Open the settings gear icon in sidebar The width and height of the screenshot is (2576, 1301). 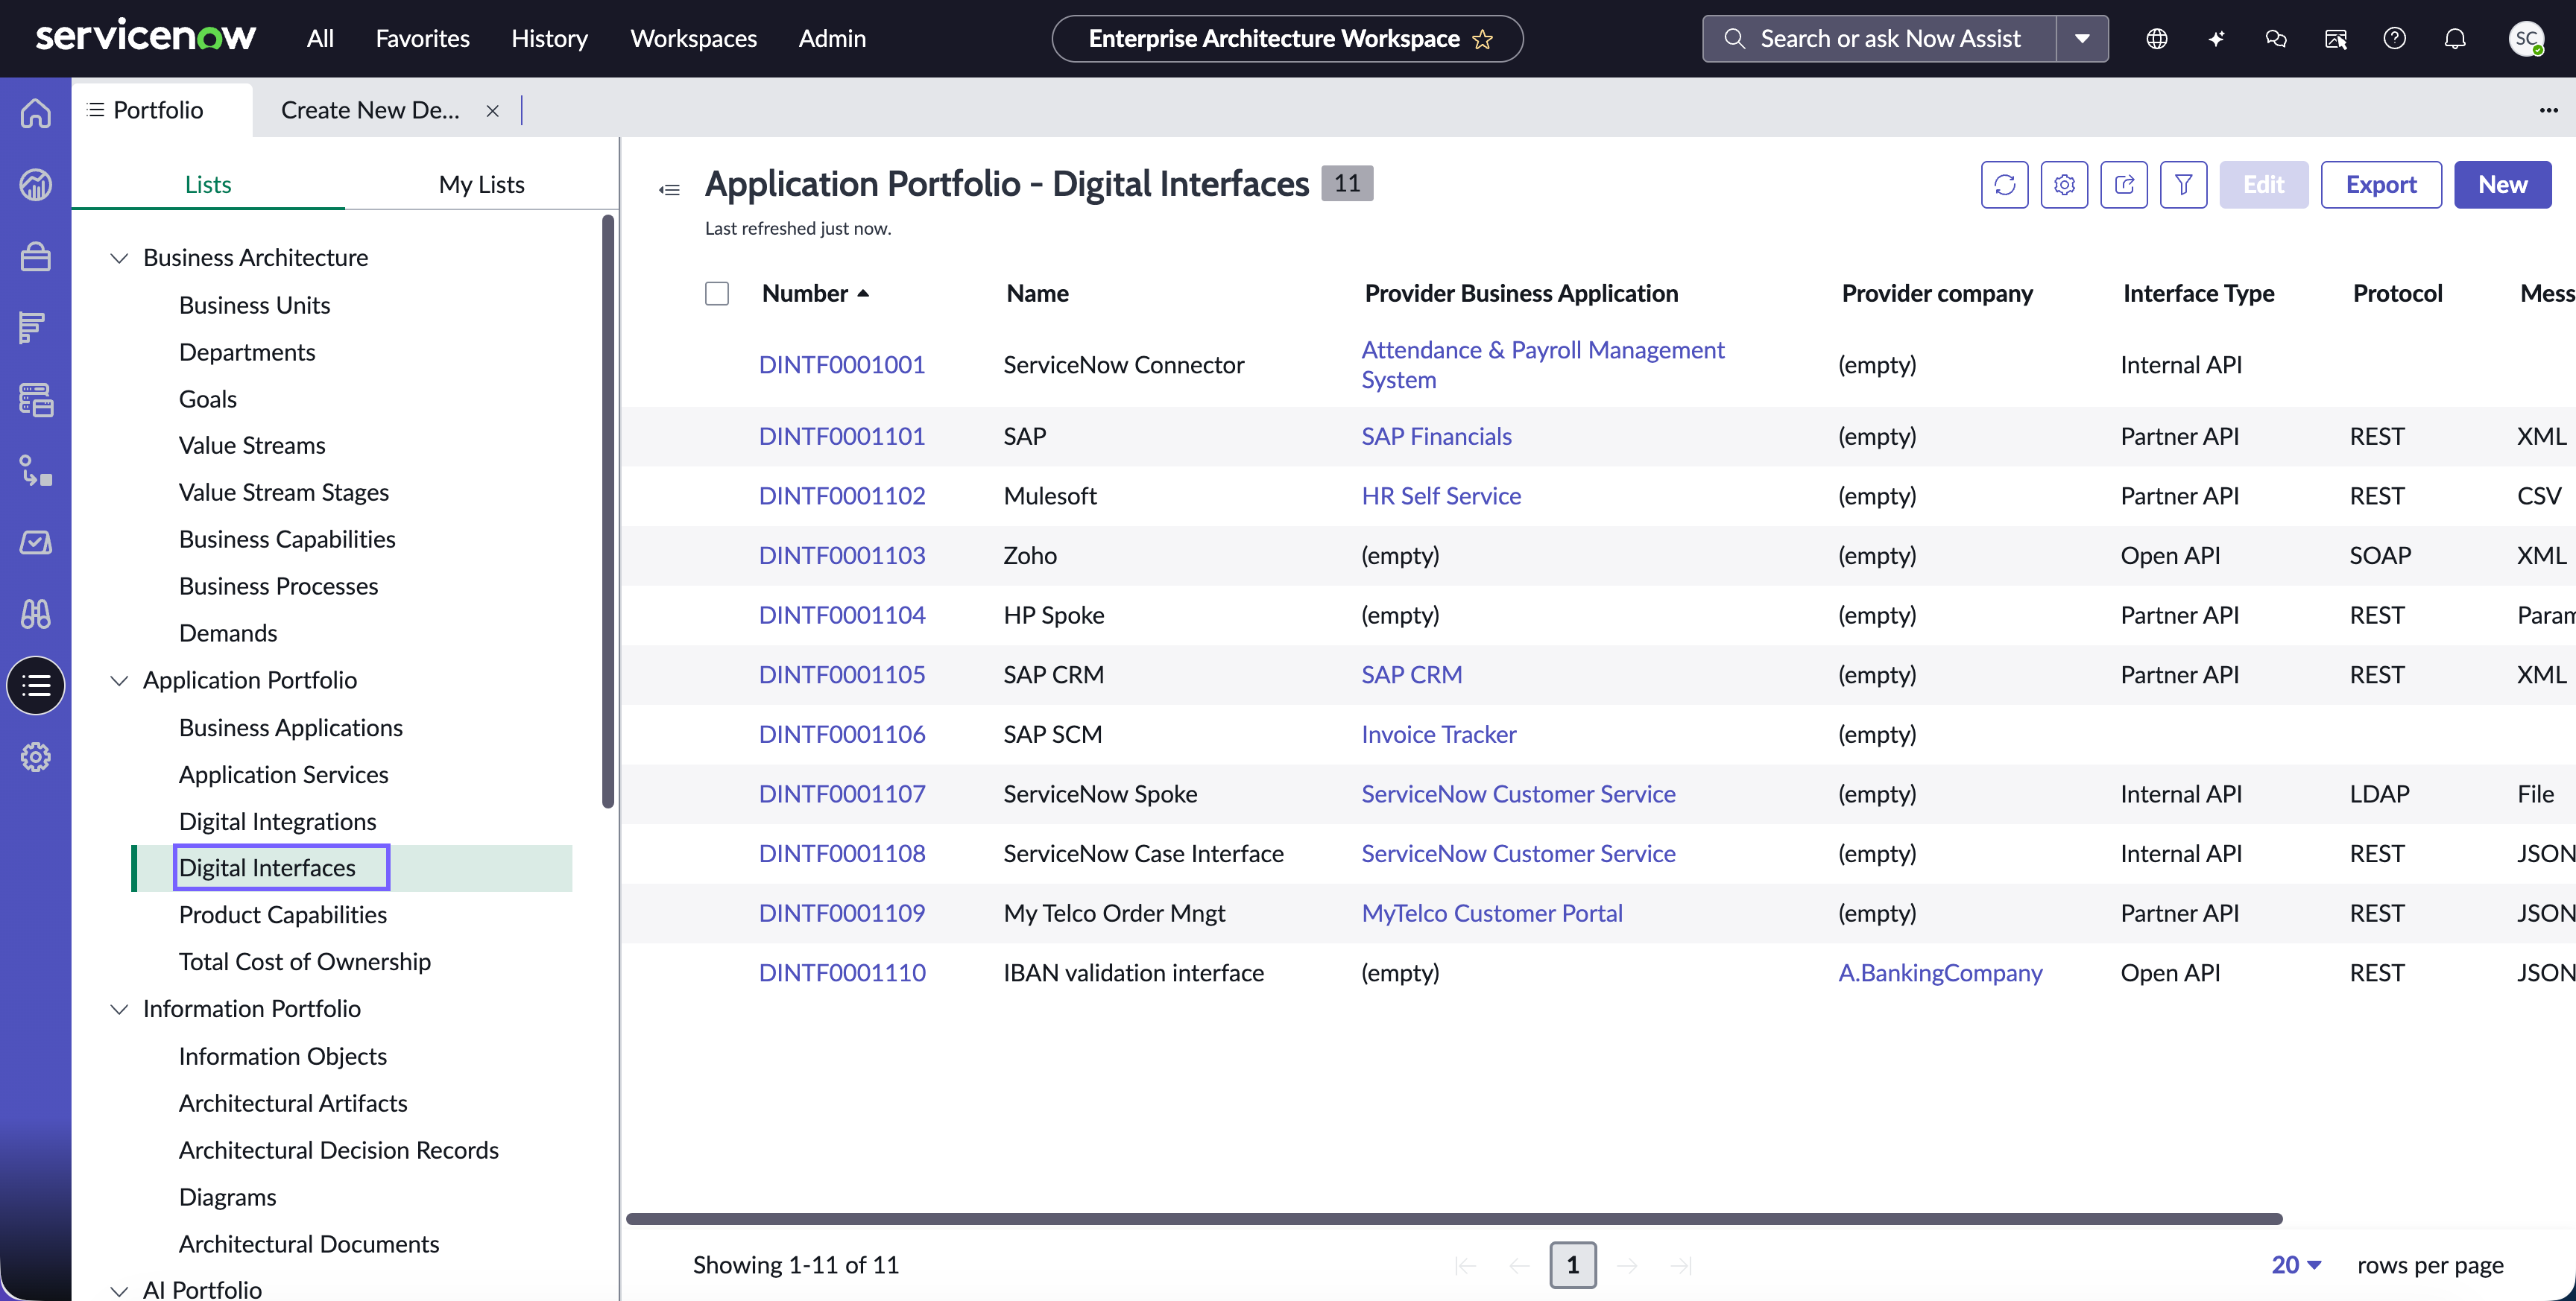(36, 757)
